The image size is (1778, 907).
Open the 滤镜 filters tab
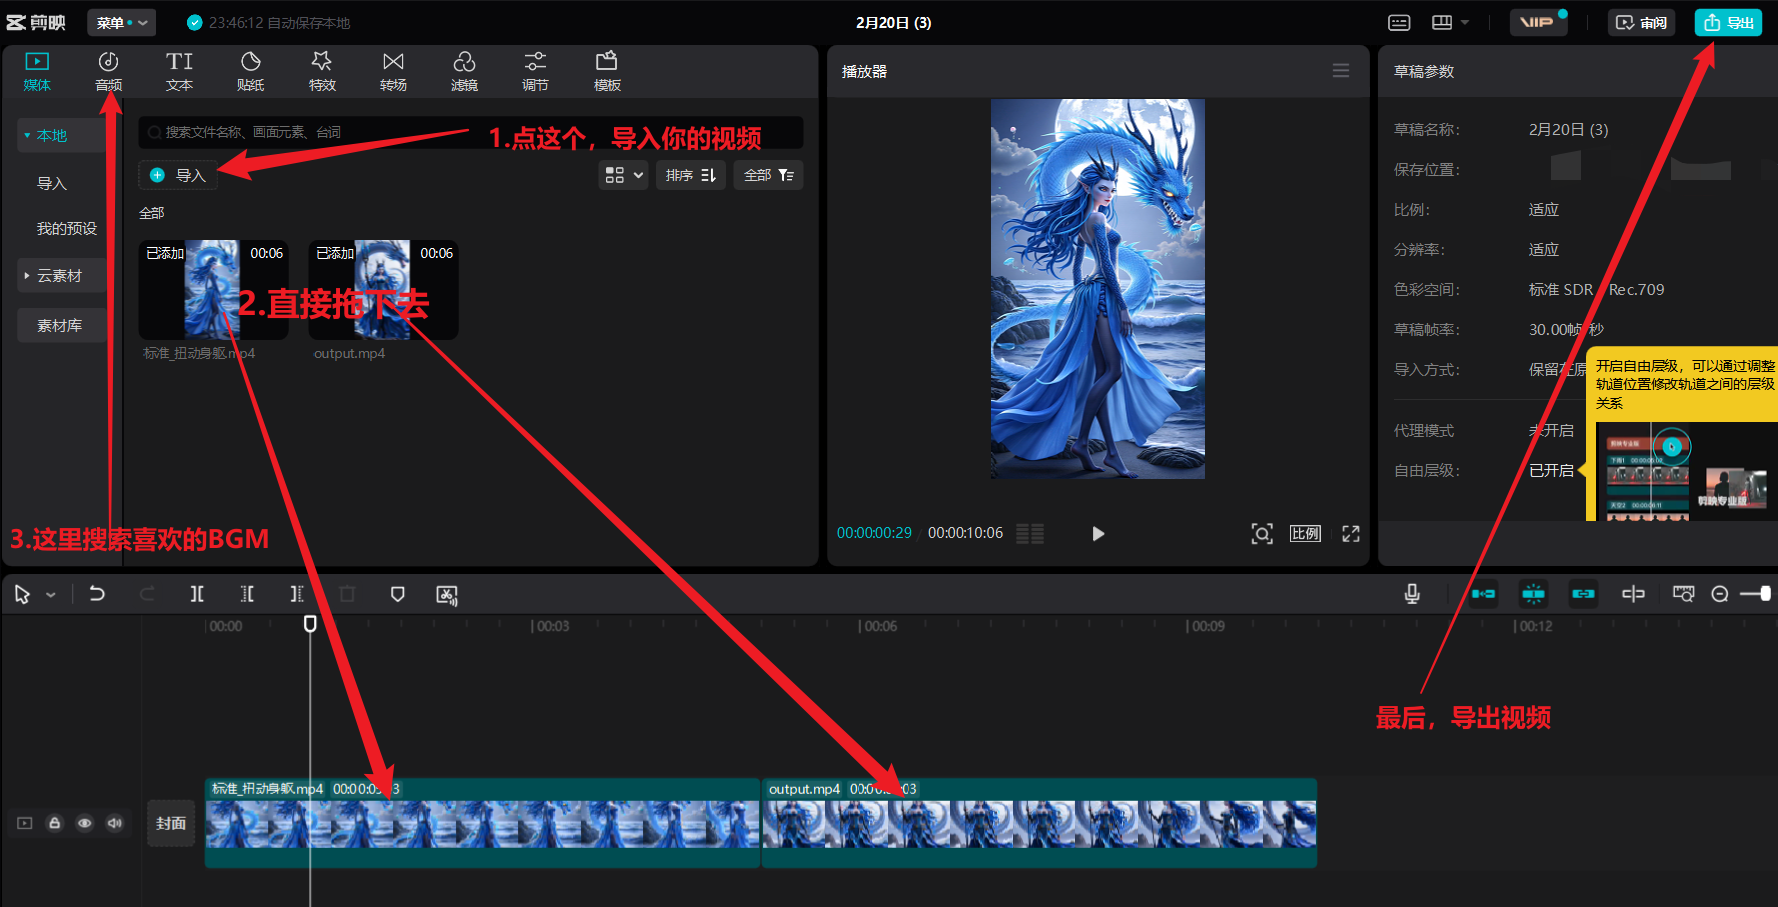click(464, 72)
